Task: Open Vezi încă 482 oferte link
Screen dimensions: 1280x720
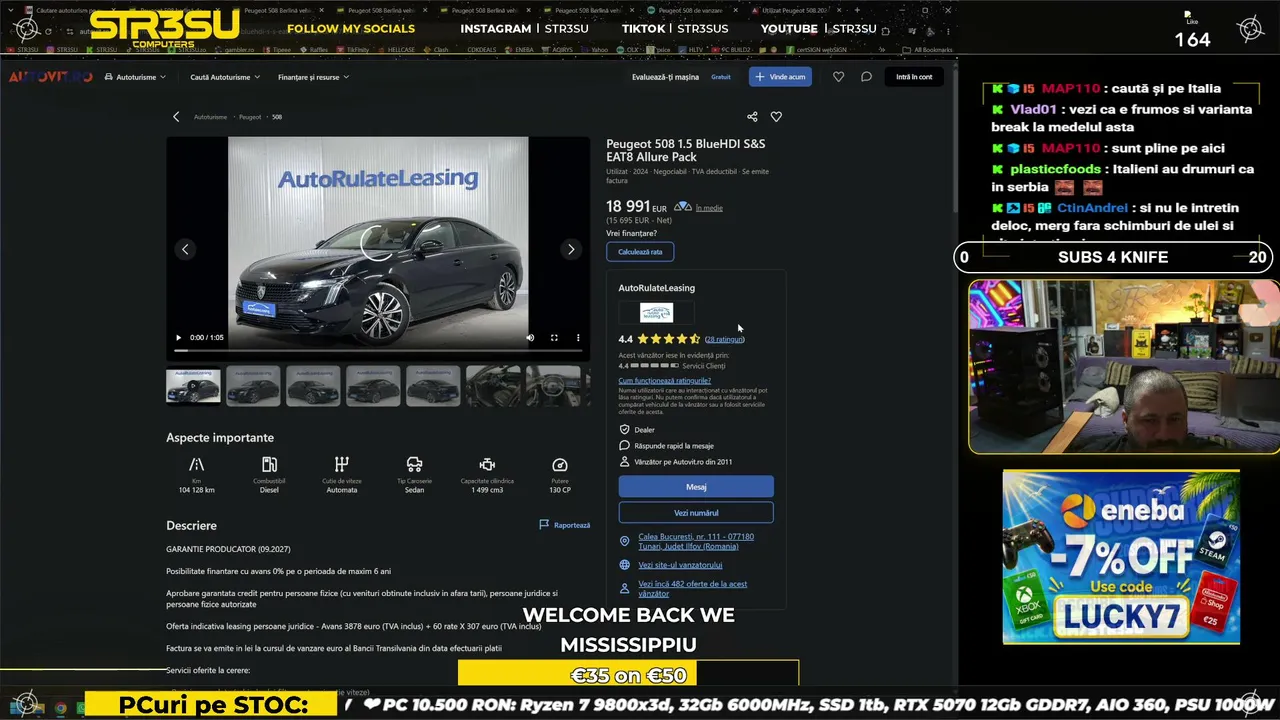Action: tap(693, 589)
